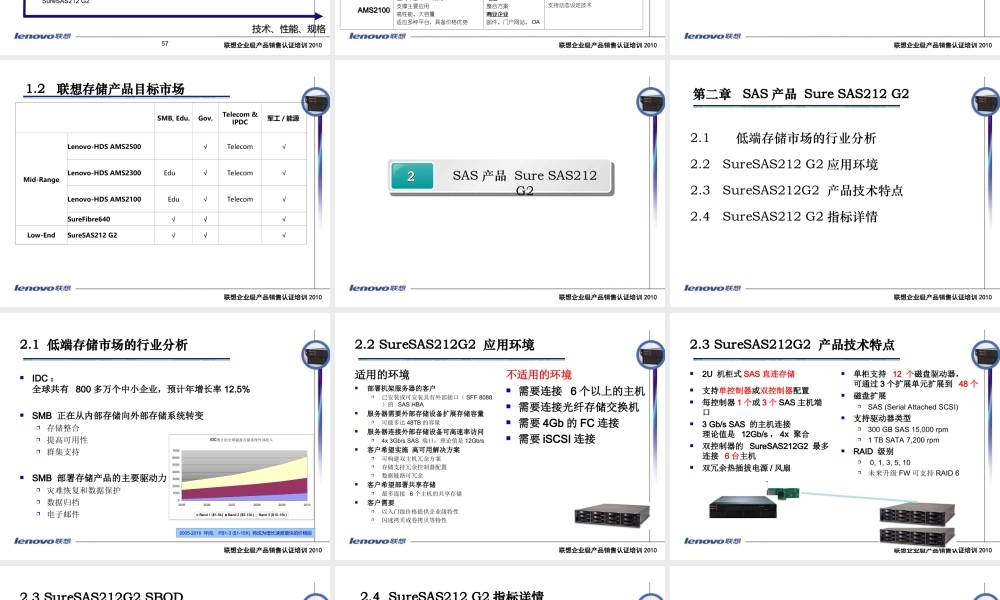The height and width of the screenshot is (600, 1000).
Task: Click the sub-bullet 提高可用性
Action: coord(67,440)
